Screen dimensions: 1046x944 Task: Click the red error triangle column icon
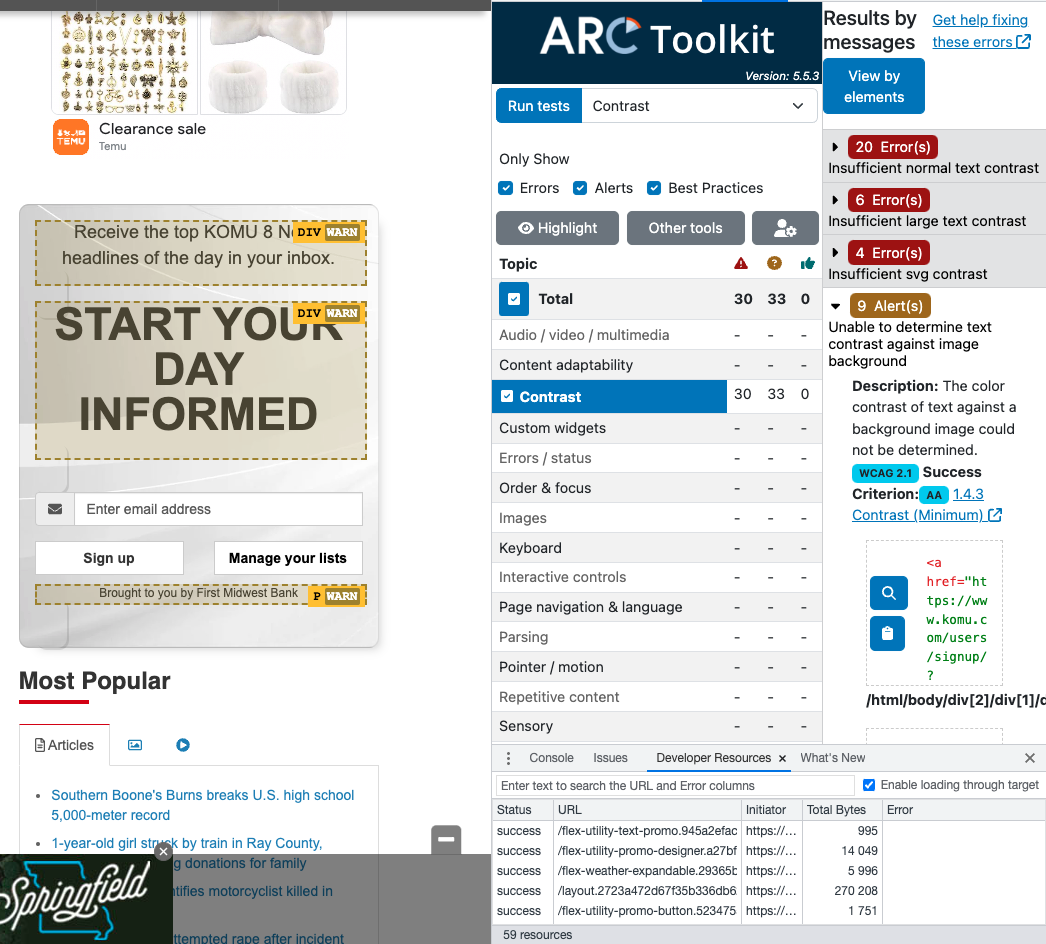[740, 263]
